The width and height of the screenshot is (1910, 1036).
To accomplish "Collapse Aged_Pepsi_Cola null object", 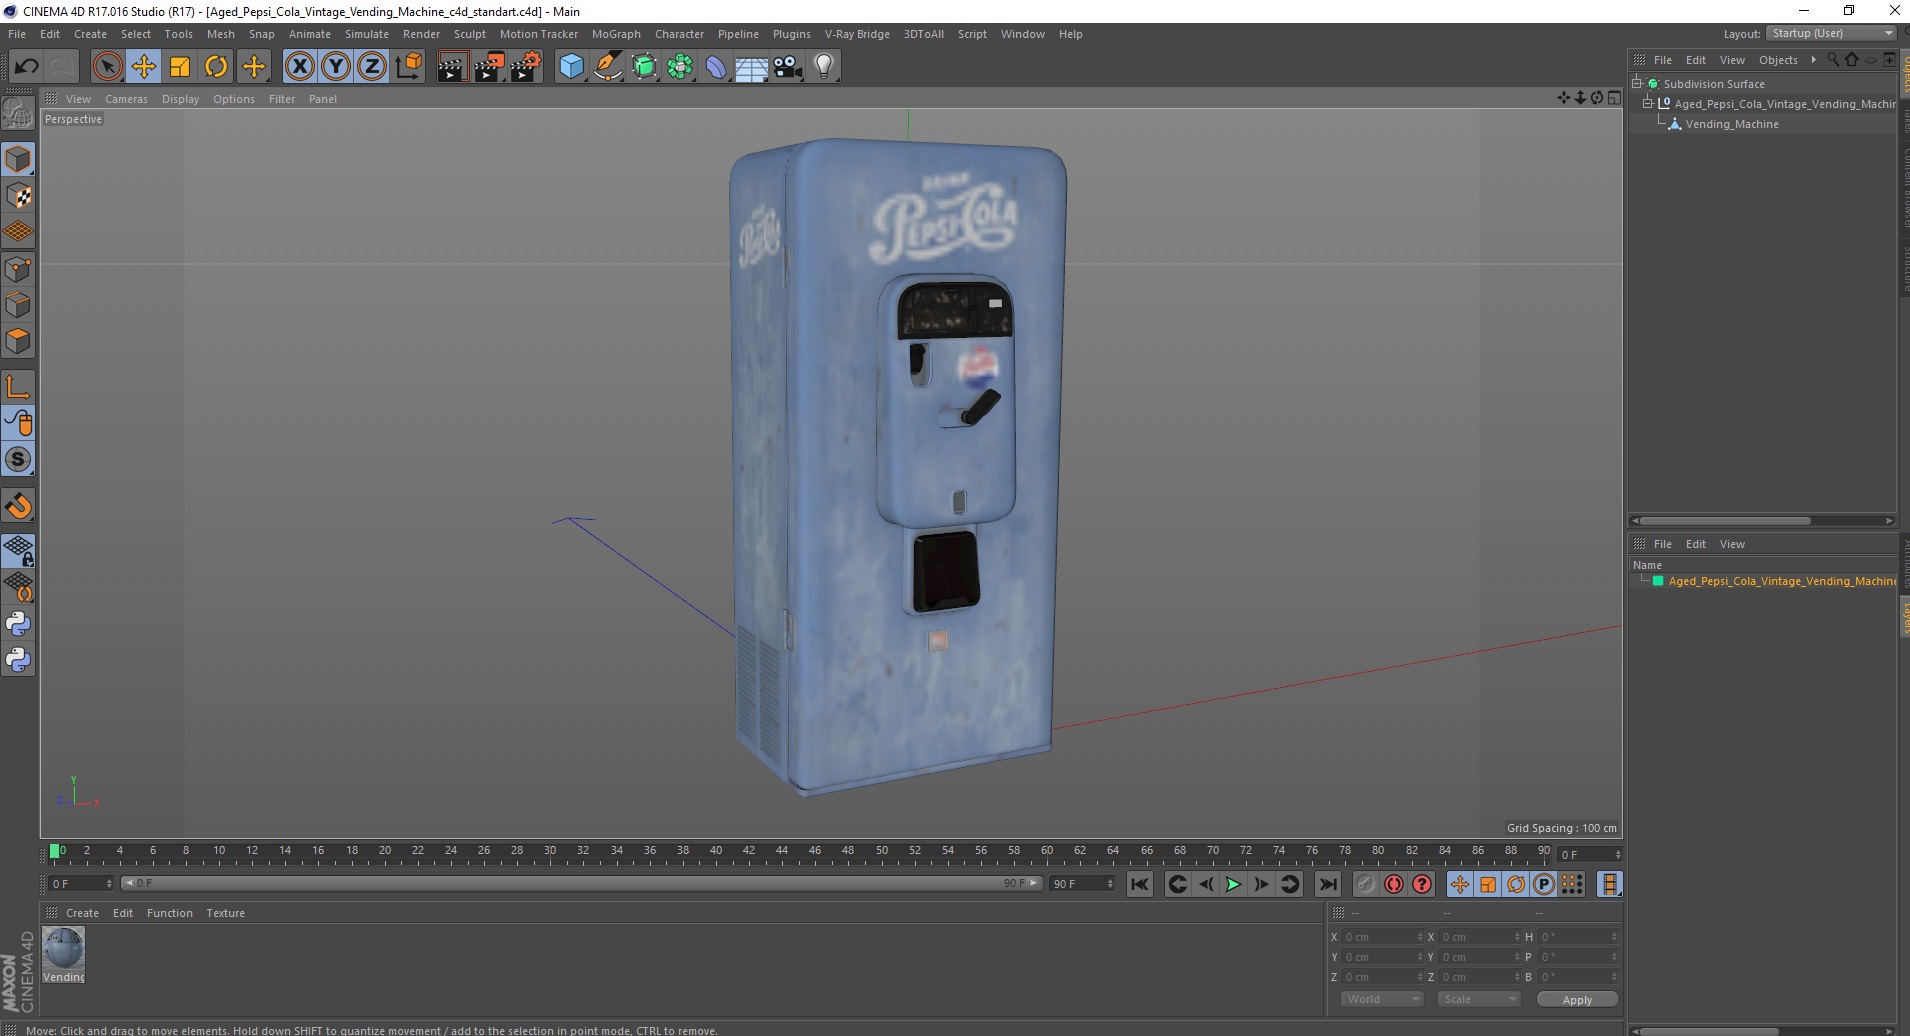I will pos(1648,103).
